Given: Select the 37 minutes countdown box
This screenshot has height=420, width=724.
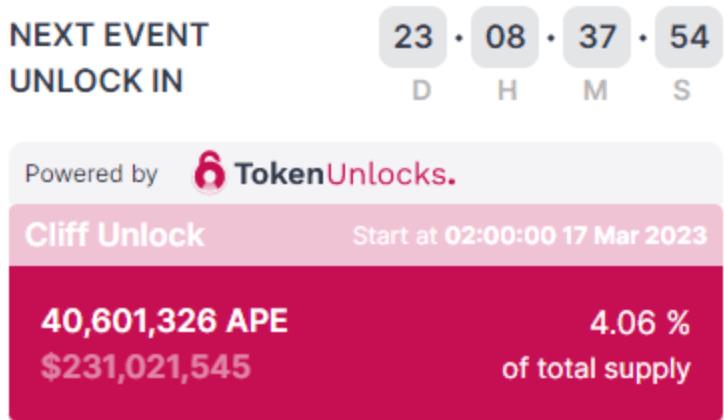Looking at the screenshot, I should coord(597,37).
